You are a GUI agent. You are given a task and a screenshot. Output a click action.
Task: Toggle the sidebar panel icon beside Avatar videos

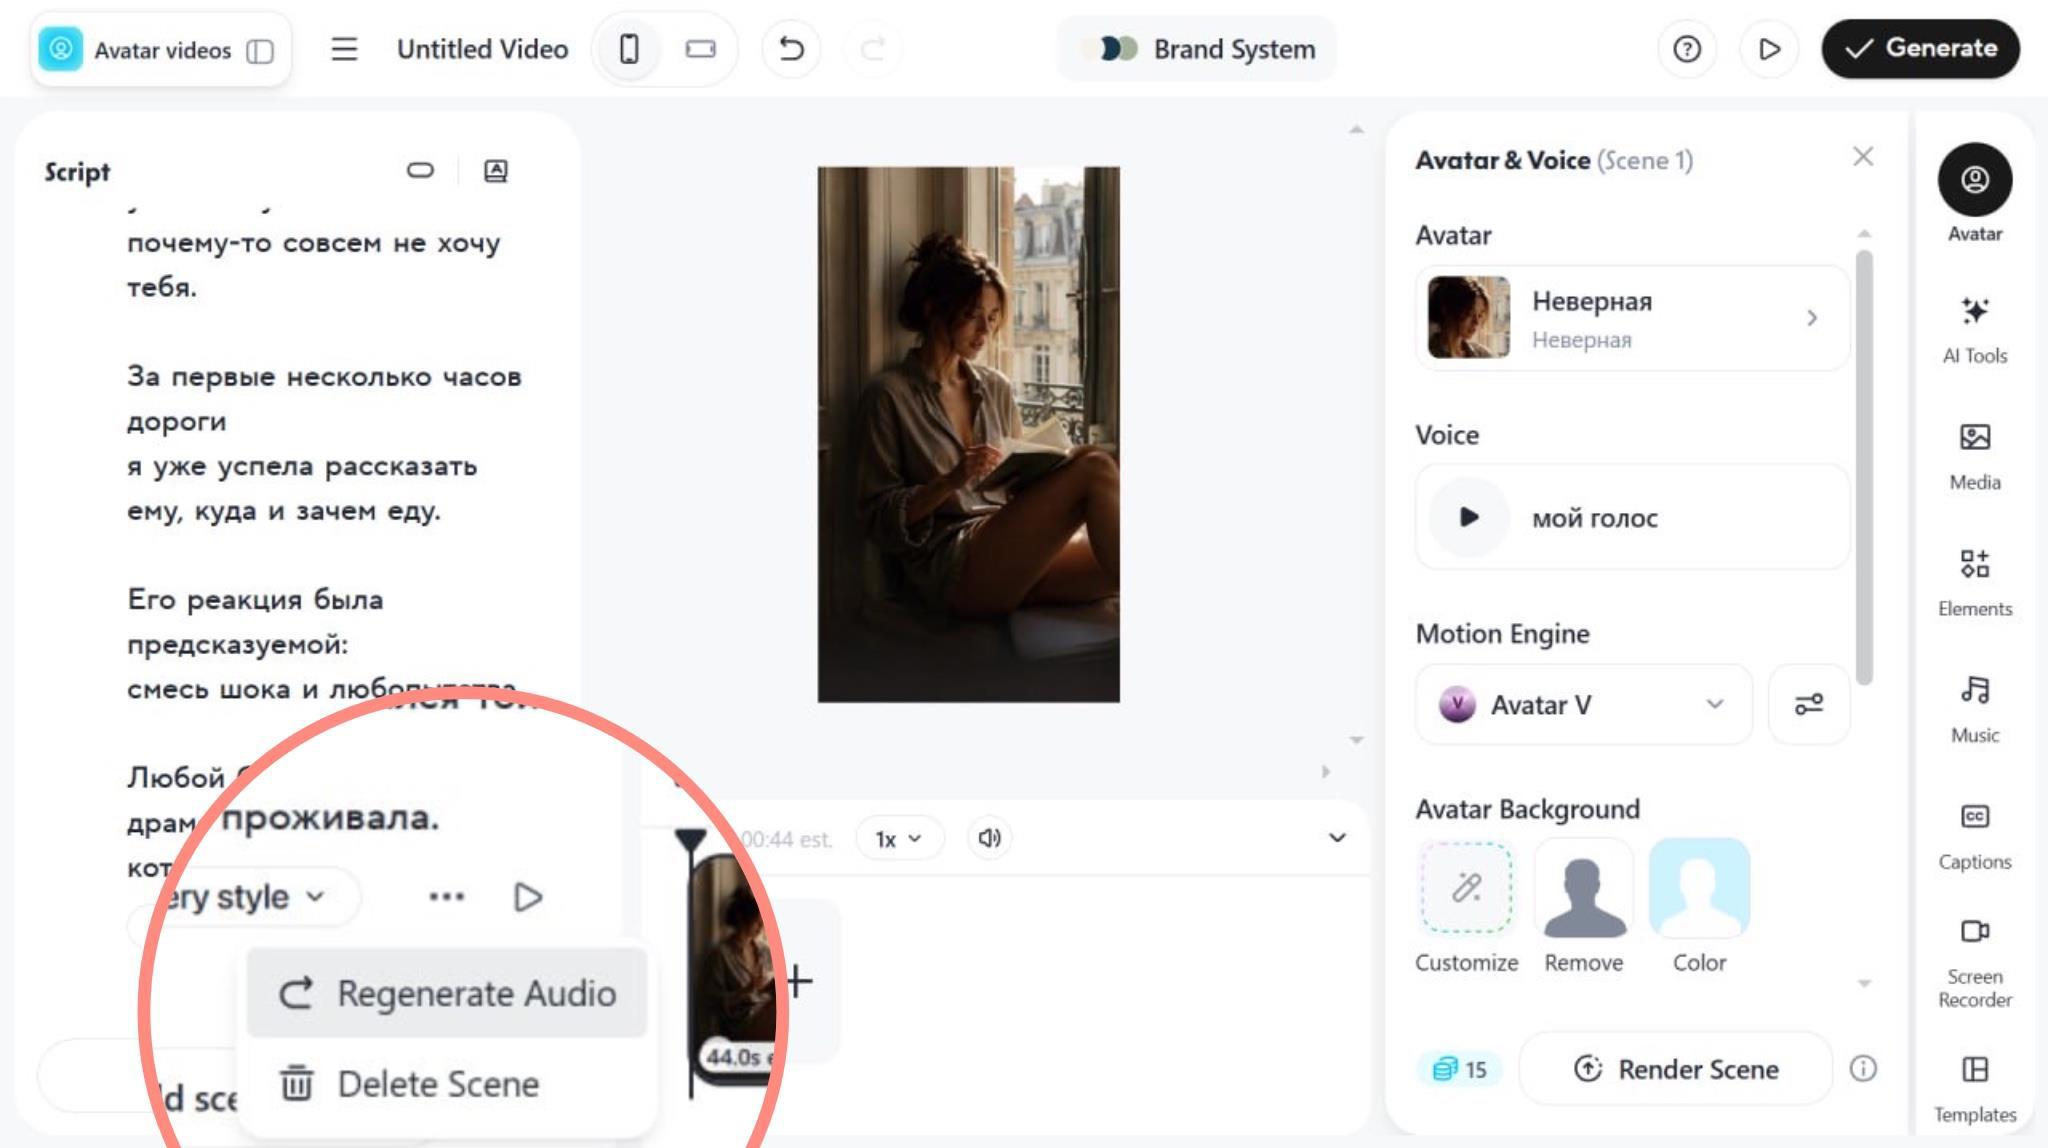coord(260,51)
